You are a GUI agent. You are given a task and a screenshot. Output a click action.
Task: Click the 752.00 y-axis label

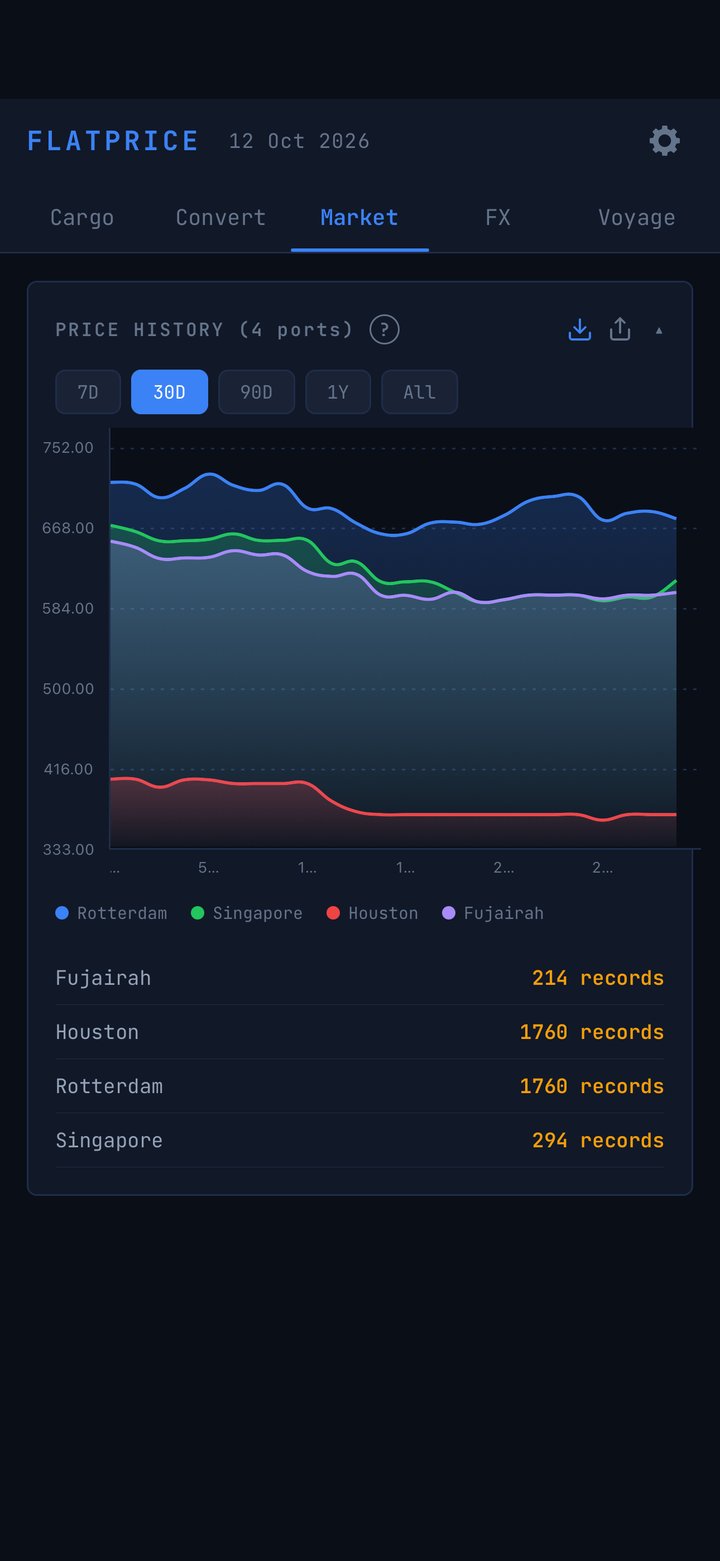pyautogui.click(x=68, y=447)
